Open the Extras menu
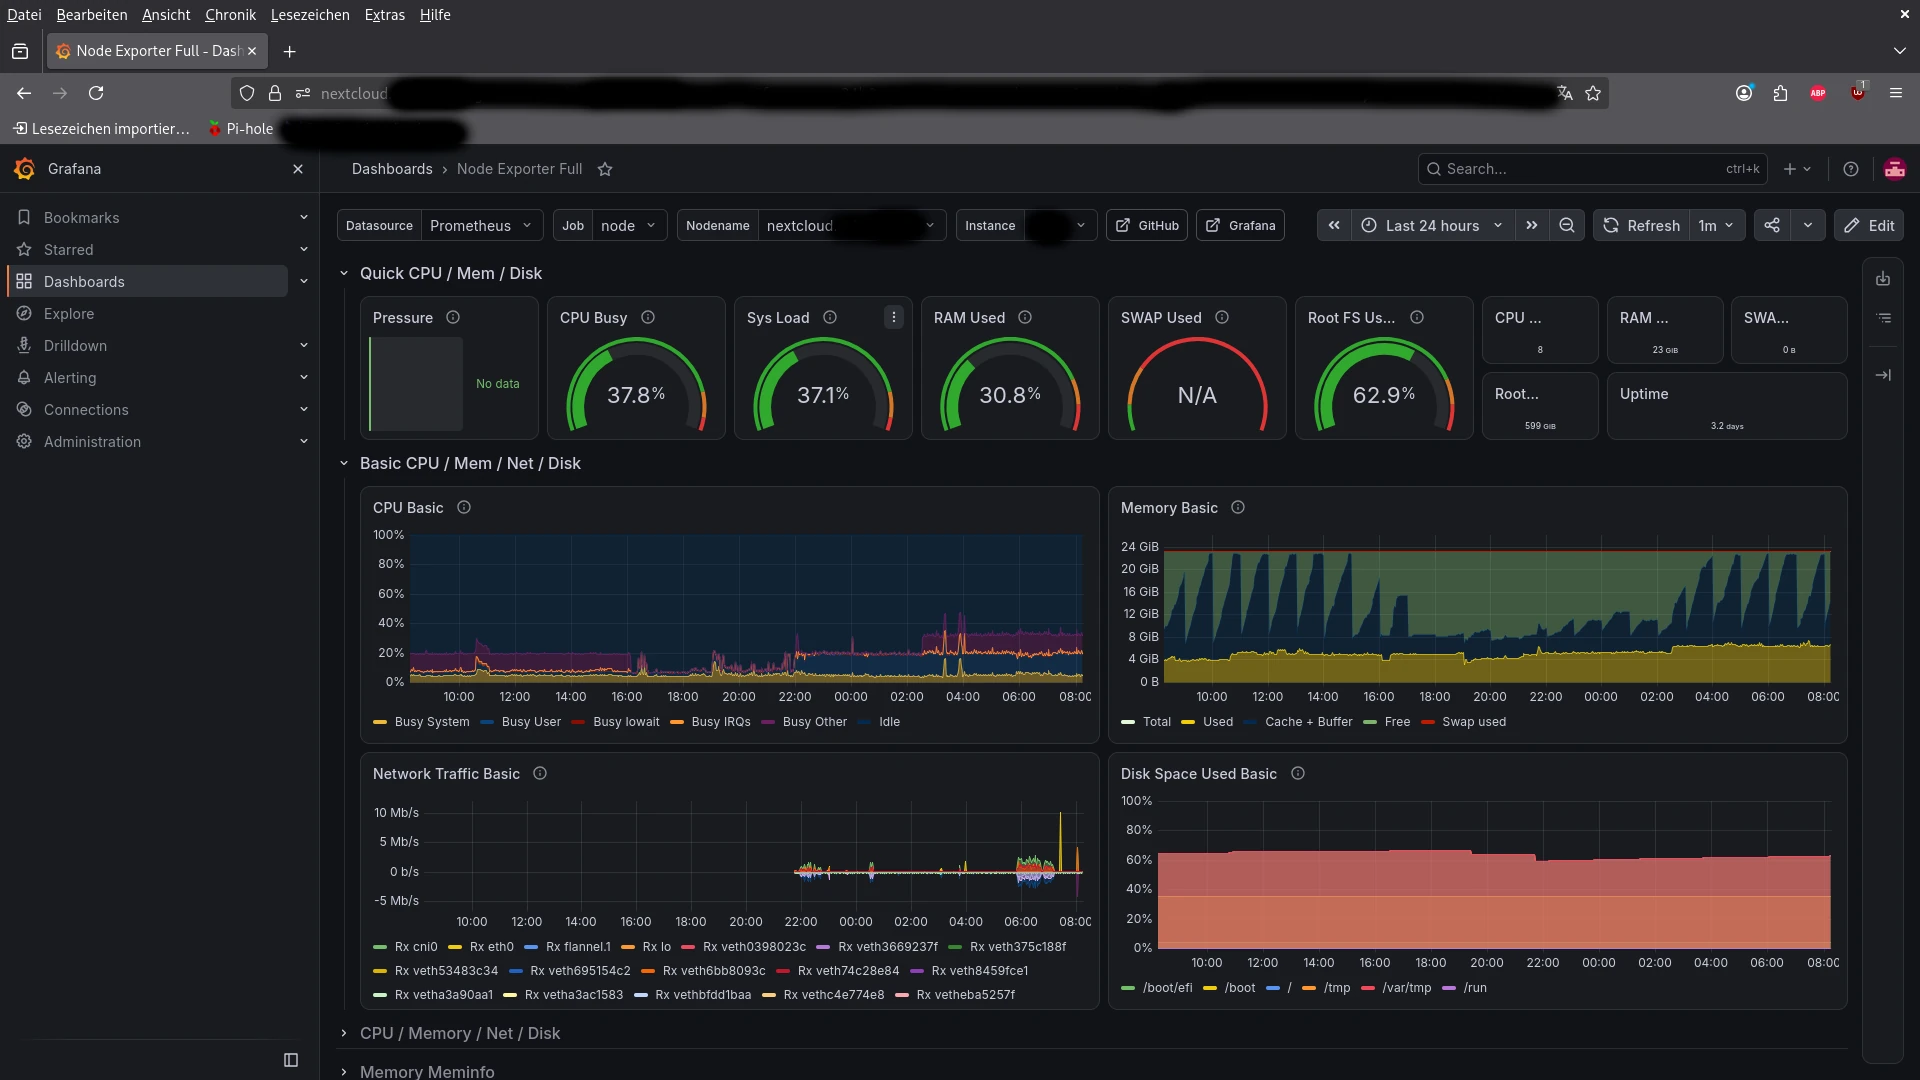Image resolution: width=1920 pixels, height=1080 pixels. tap(385, 15)
